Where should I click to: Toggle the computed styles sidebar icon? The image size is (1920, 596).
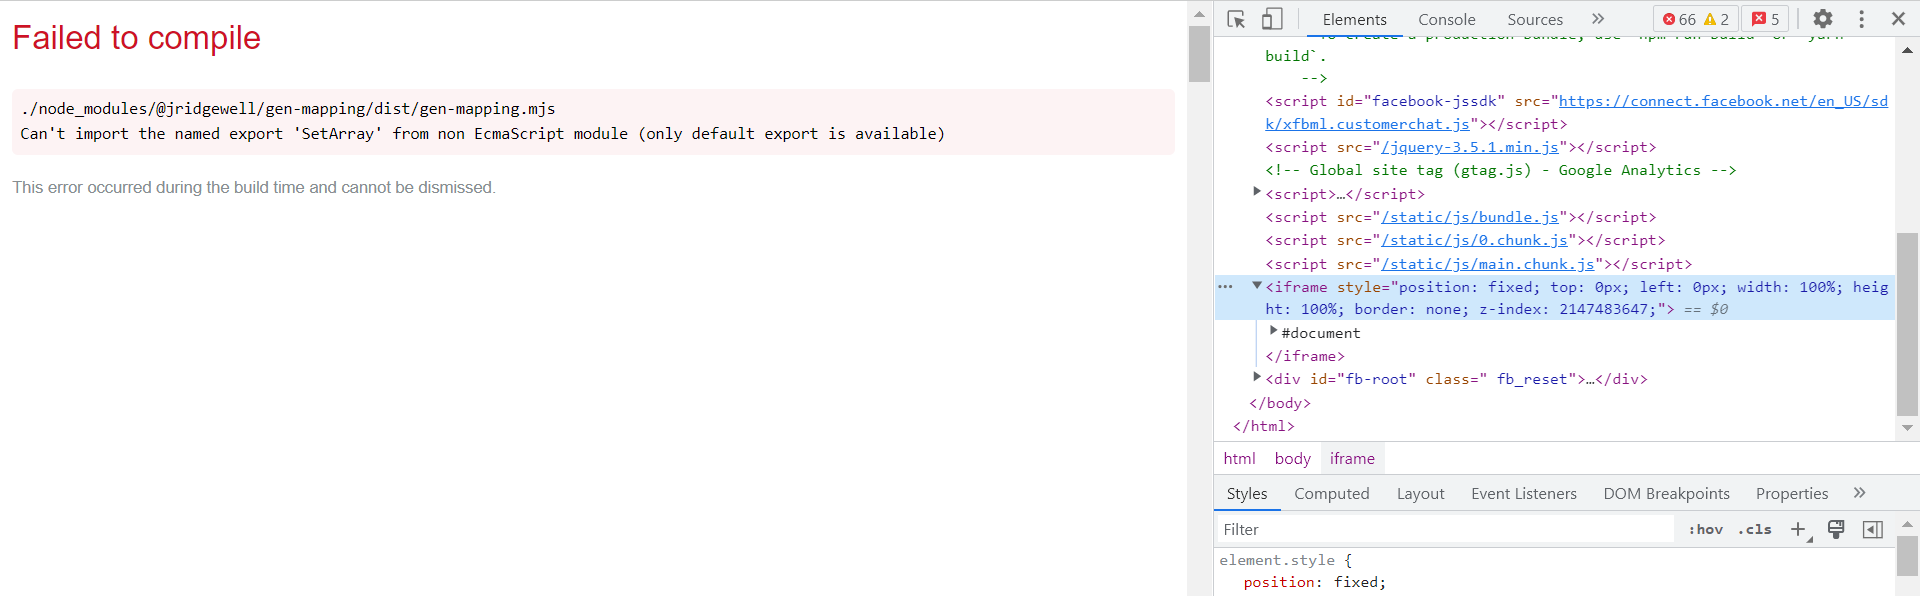(1873, 529)
